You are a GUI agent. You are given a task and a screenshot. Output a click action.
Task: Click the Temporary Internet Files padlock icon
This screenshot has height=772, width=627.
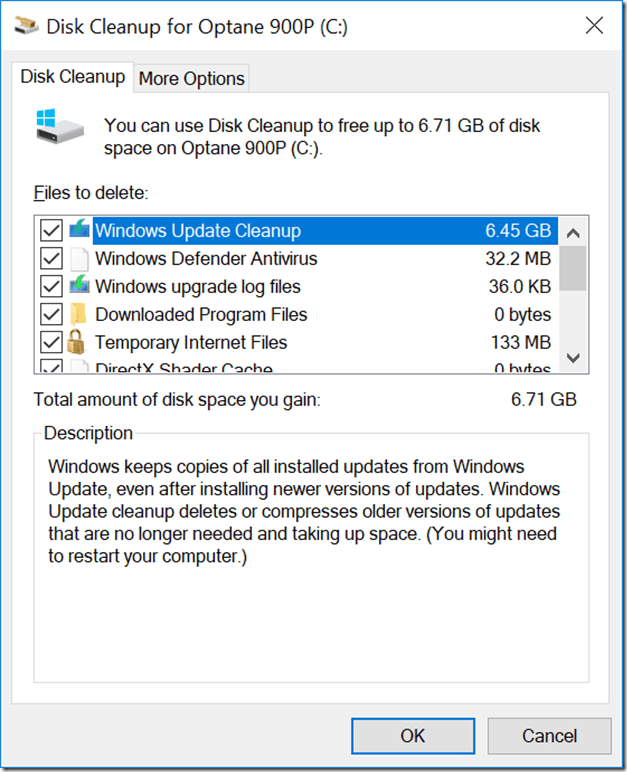[x=76, y=342]
